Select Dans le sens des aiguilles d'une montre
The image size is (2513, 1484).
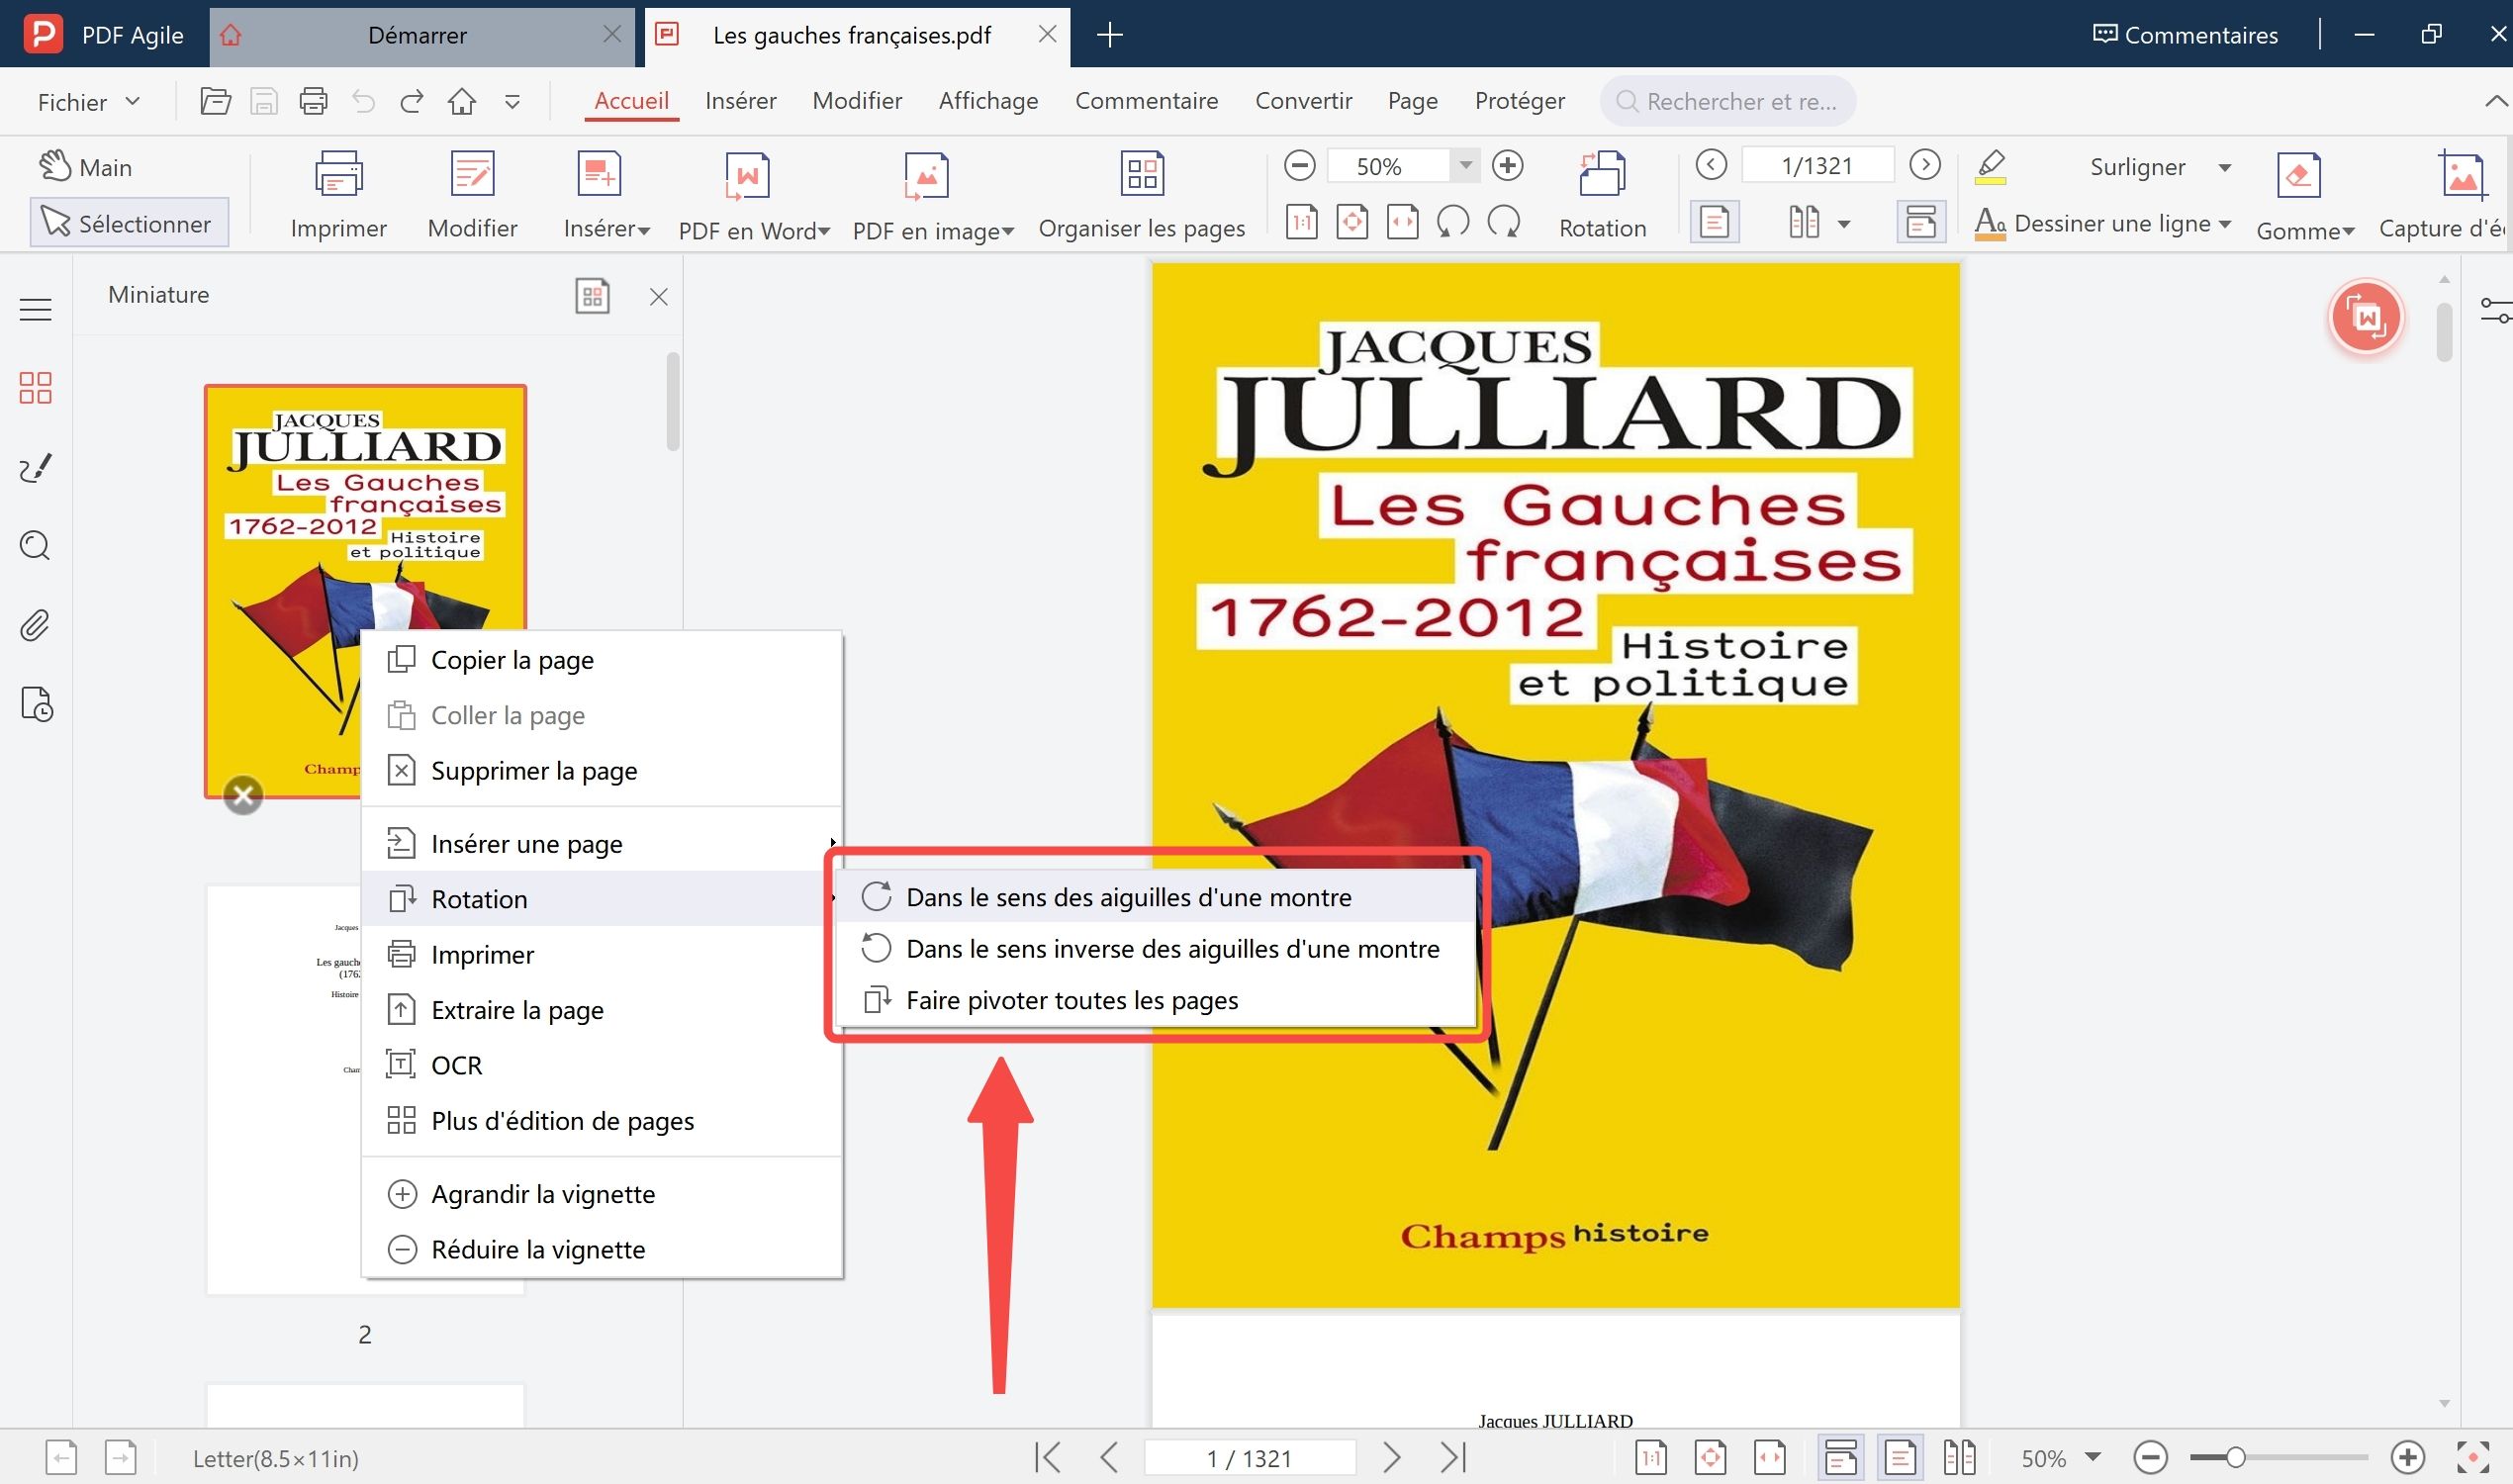[1155, 897]
